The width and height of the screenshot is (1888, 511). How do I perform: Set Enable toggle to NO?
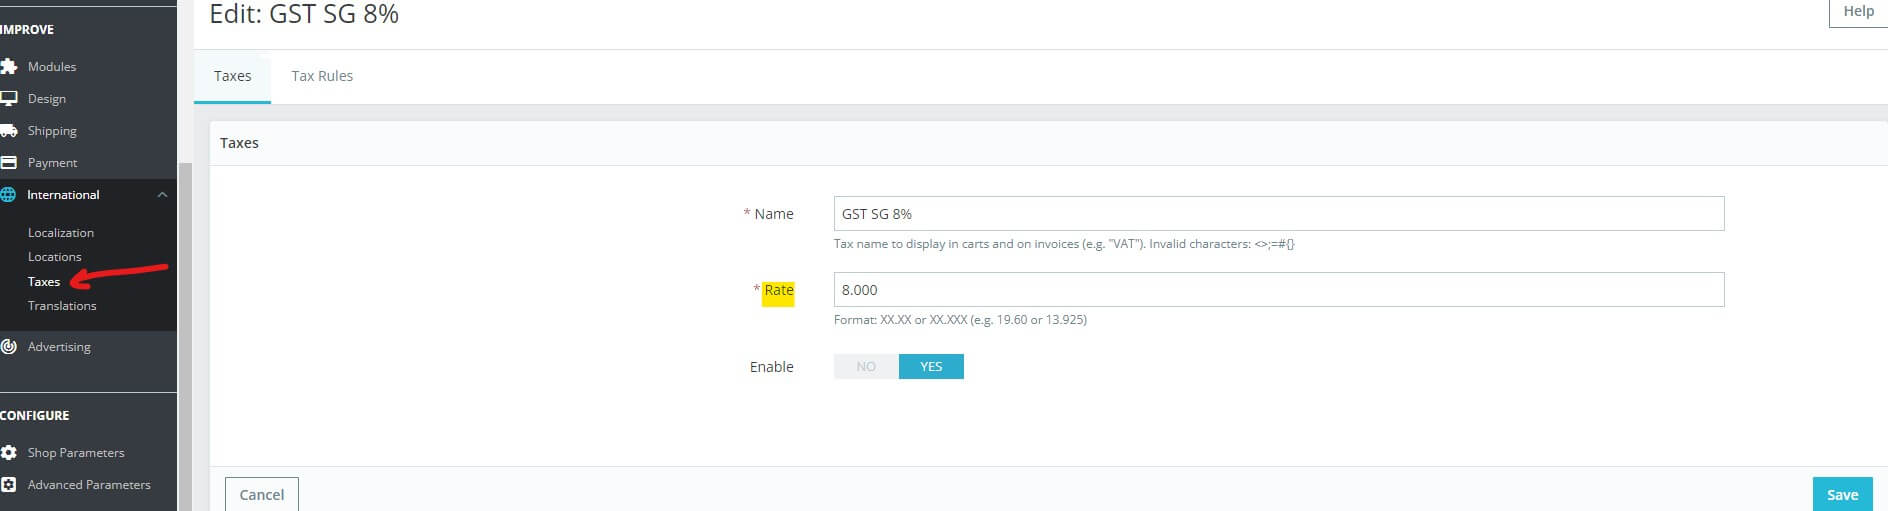pyautogui.click(x=866, y=367)
